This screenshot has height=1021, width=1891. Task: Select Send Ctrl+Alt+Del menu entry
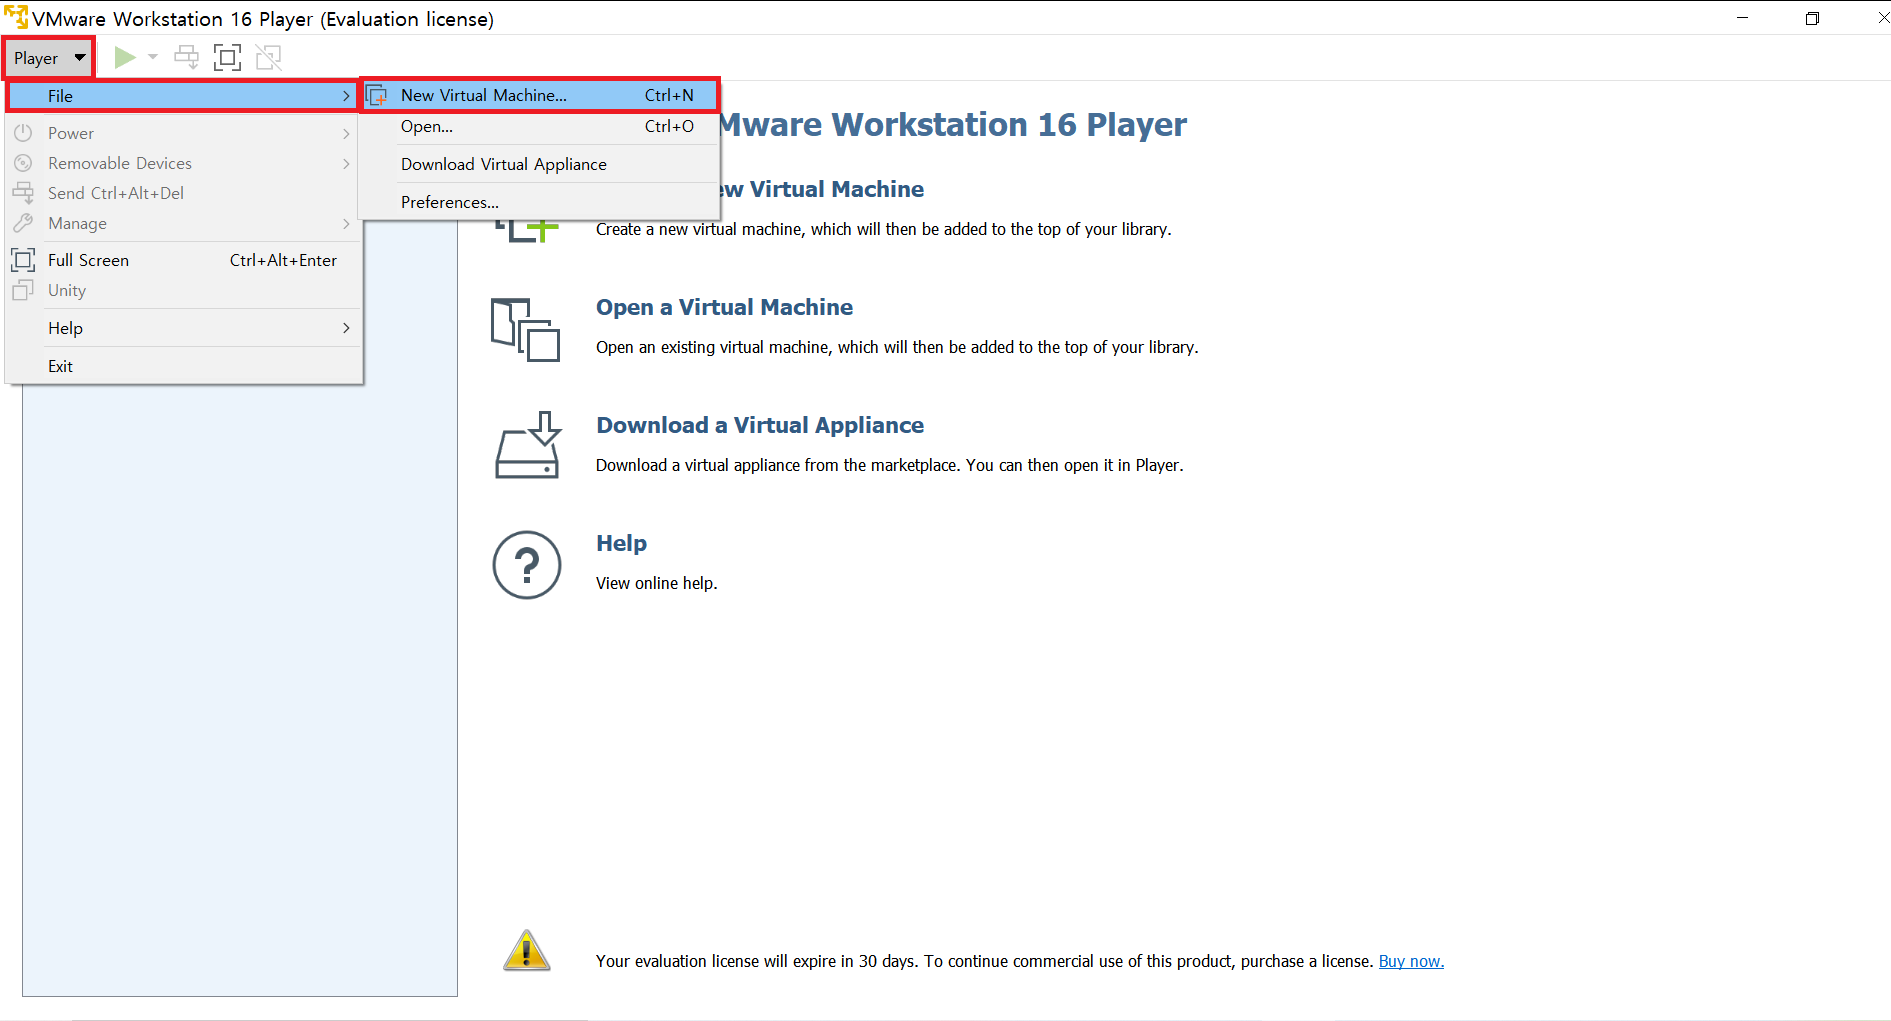click(182, 193)
